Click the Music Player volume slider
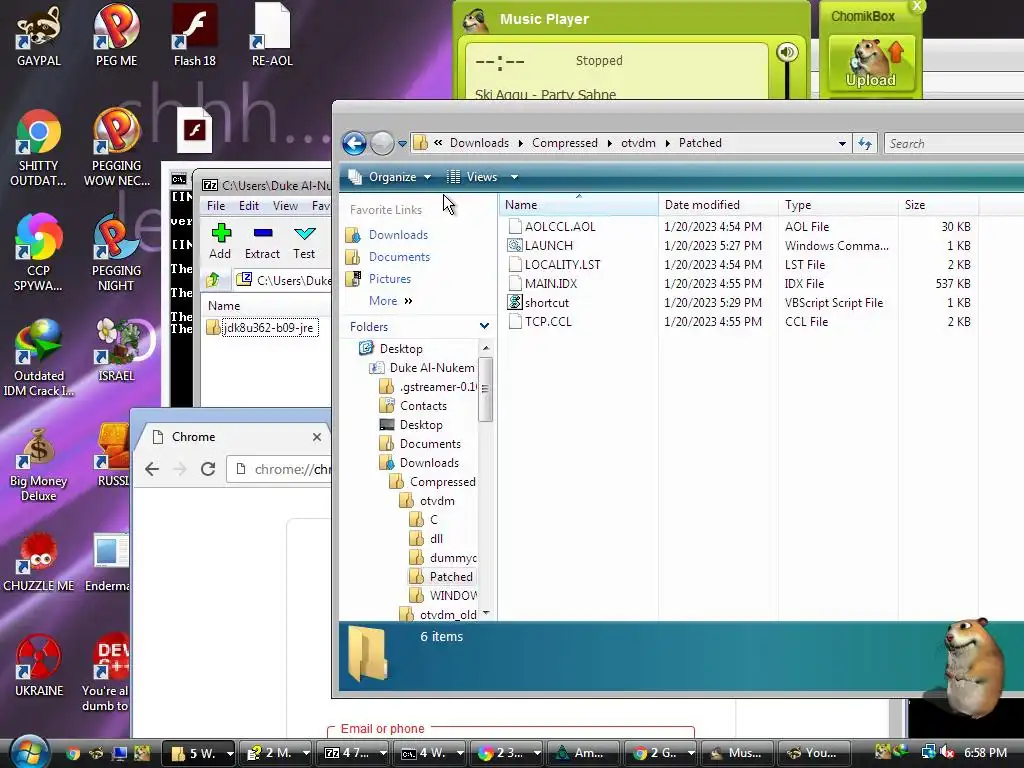The width and height of the screenshot is (1024, 768). pyautogui.click(x=787, y=82)
